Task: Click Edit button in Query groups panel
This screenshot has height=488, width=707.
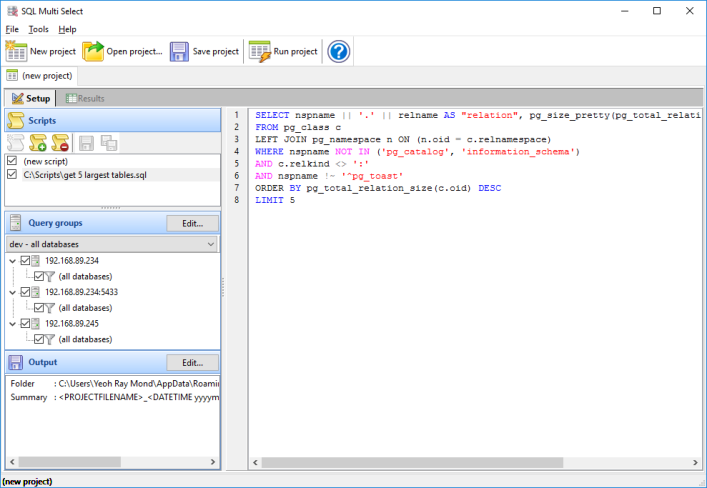Action: pos(192,224)
